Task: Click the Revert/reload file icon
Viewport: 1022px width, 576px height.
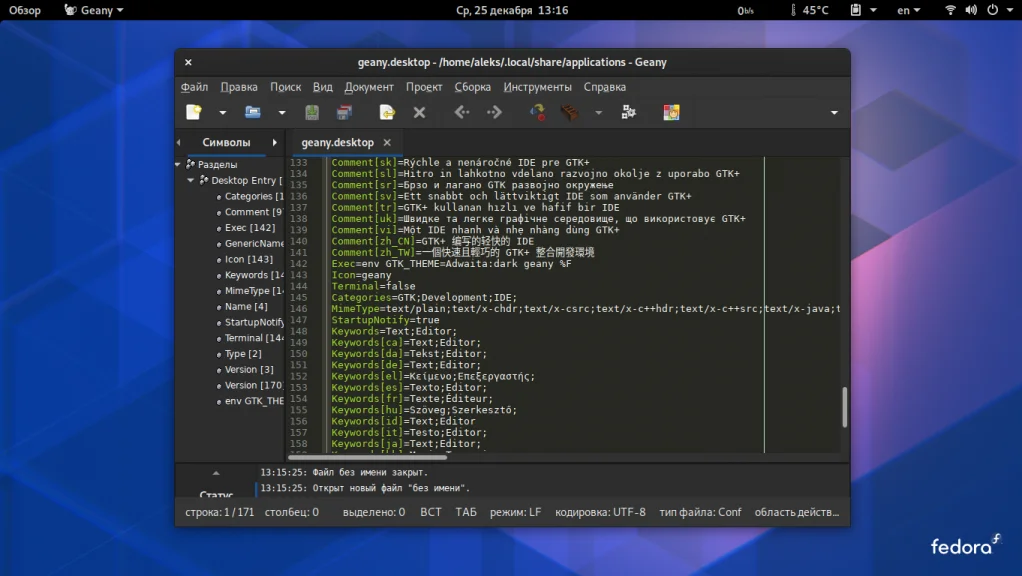Action: point(386,113)
